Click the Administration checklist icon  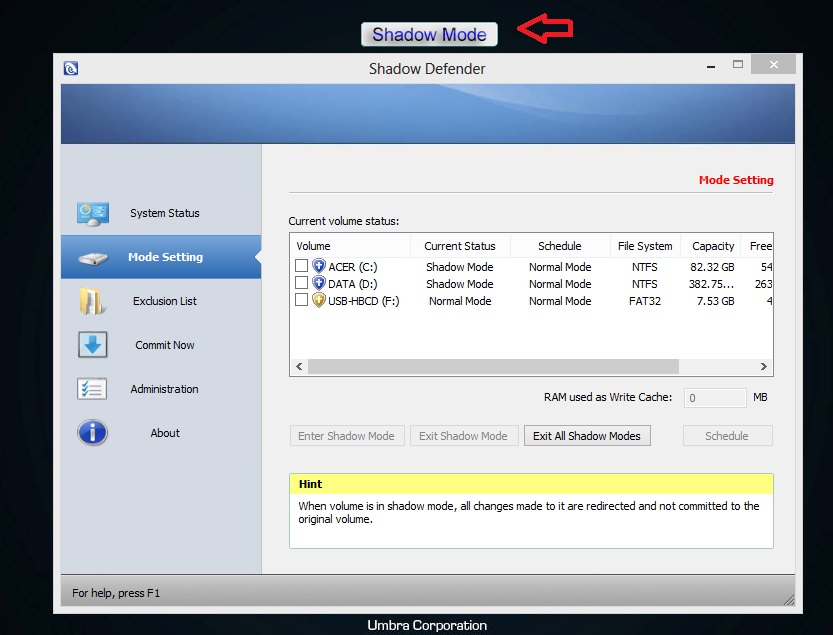click(92, 389)
